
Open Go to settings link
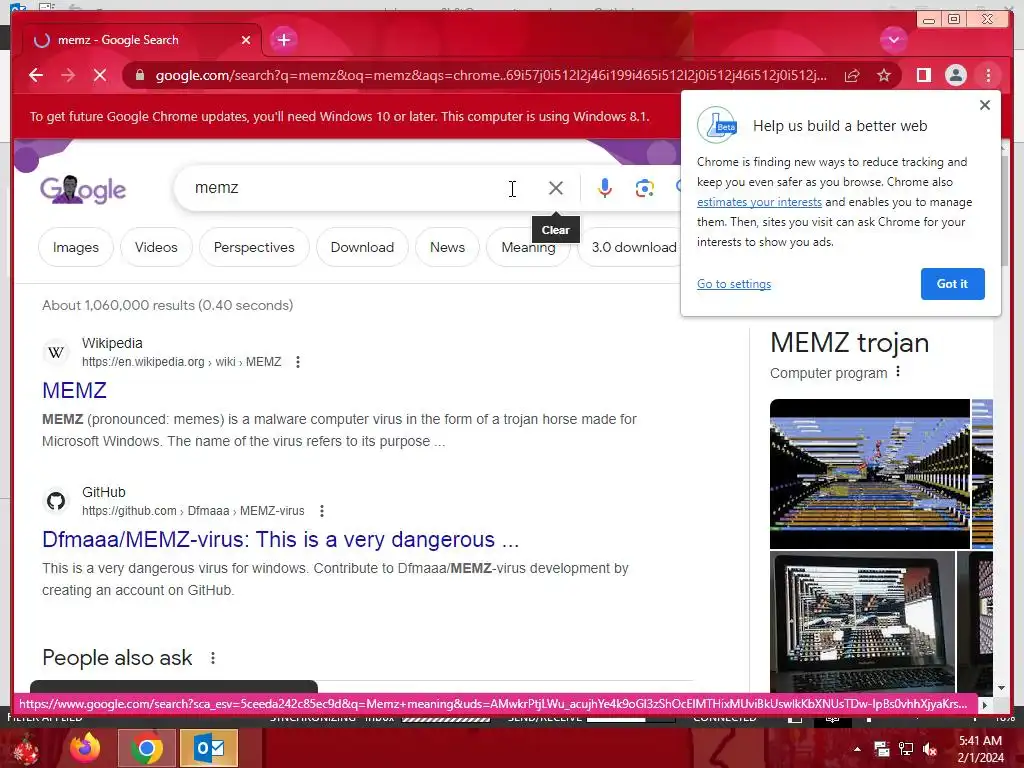pos(734,284)
